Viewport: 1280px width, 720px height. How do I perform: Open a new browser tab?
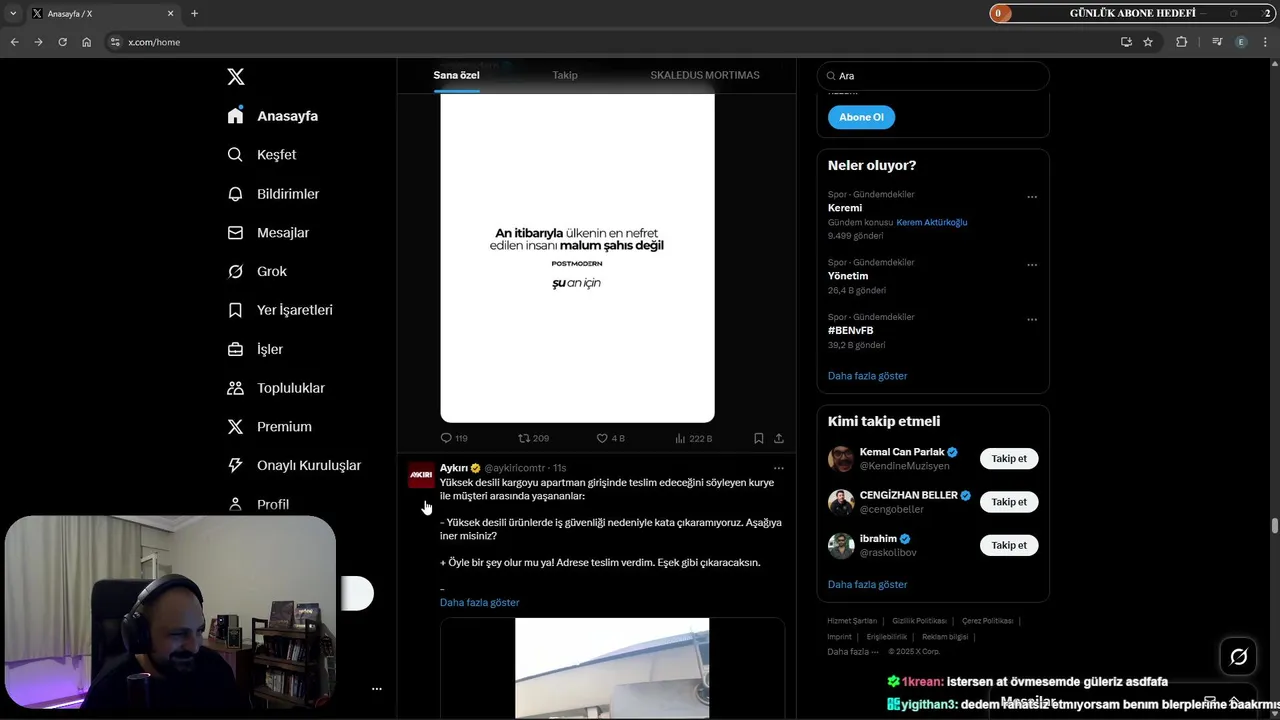click(x=194, y=13)
